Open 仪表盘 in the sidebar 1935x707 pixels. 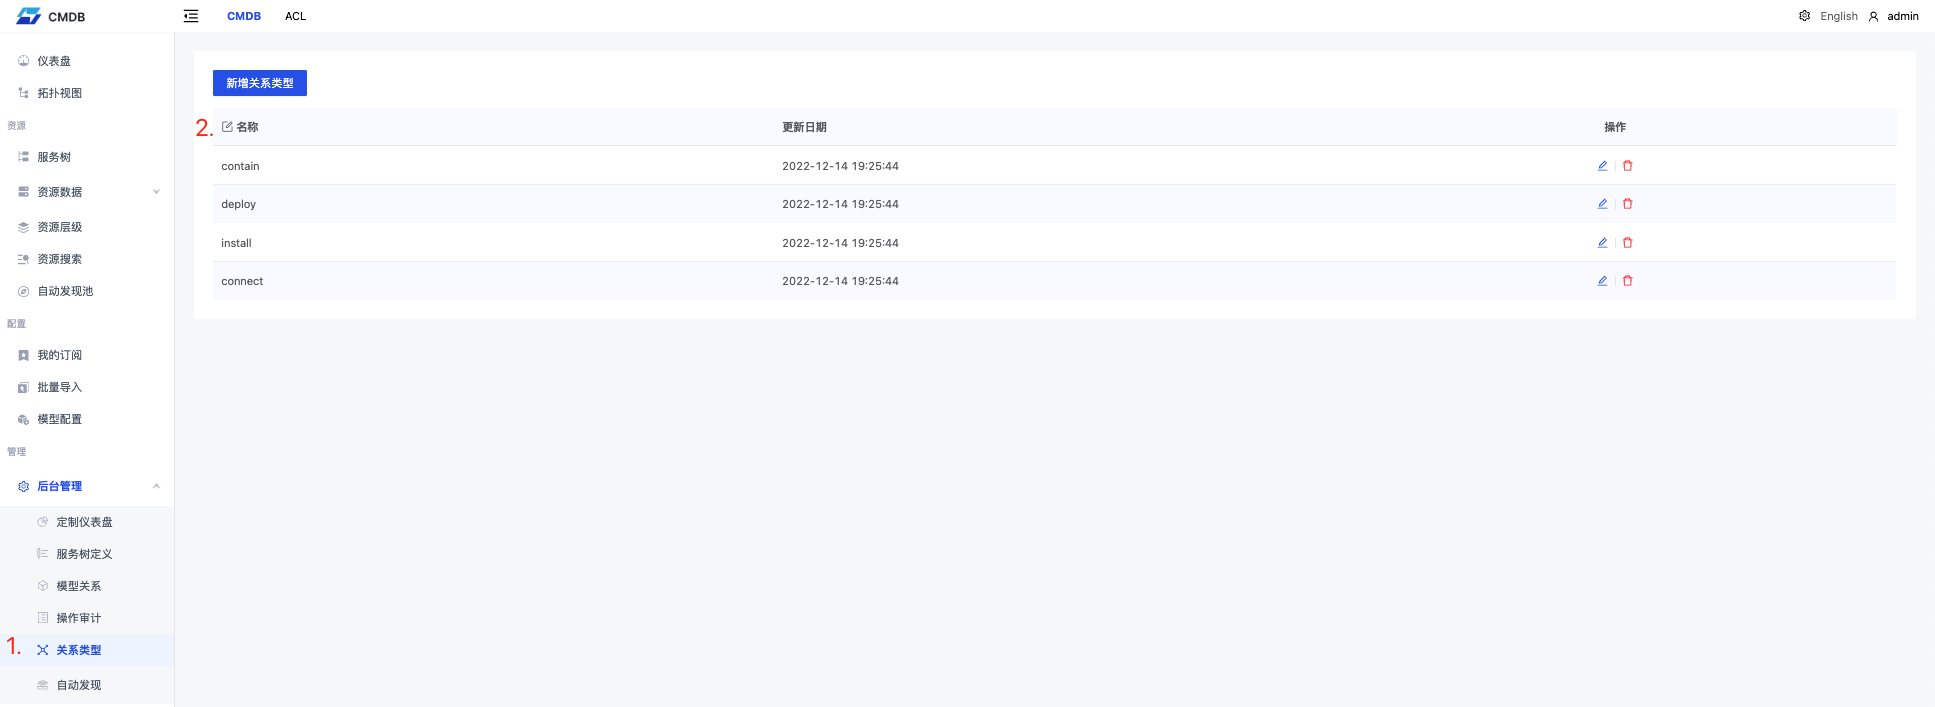(x=54, y=61)
